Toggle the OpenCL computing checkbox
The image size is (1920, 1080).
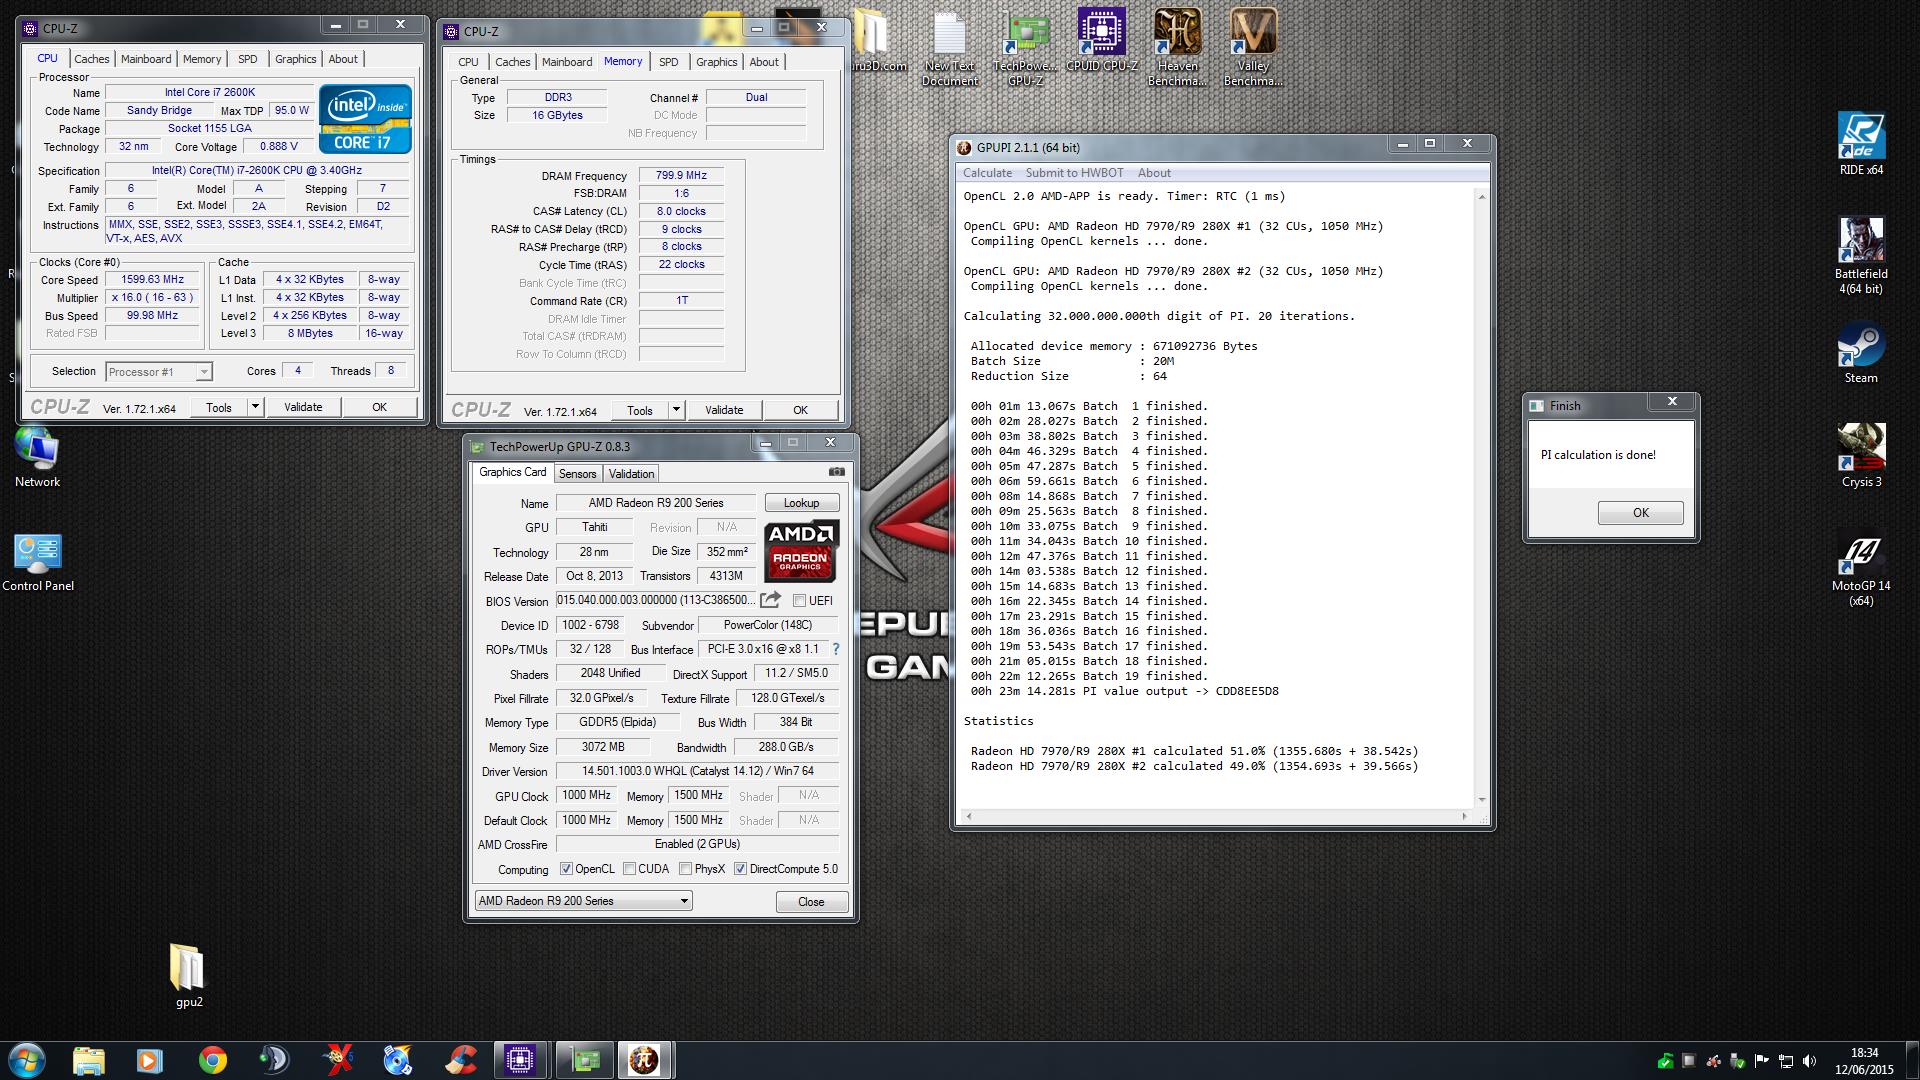point(566,869)
